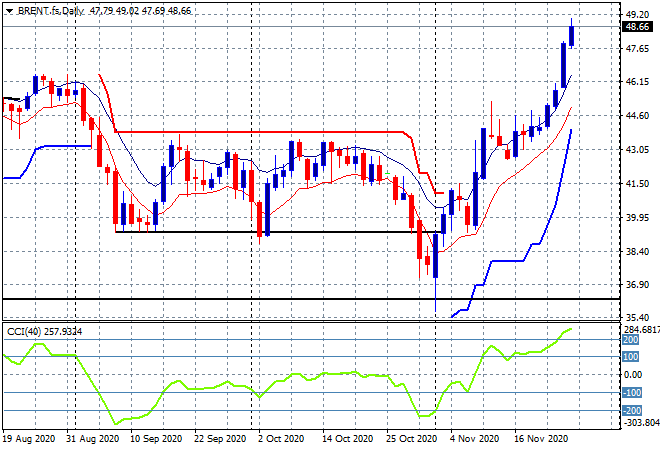Click the 44.60 price axis label
Image resolution: width=660 pixels, height=450 pixels.
tap(637, 116)
